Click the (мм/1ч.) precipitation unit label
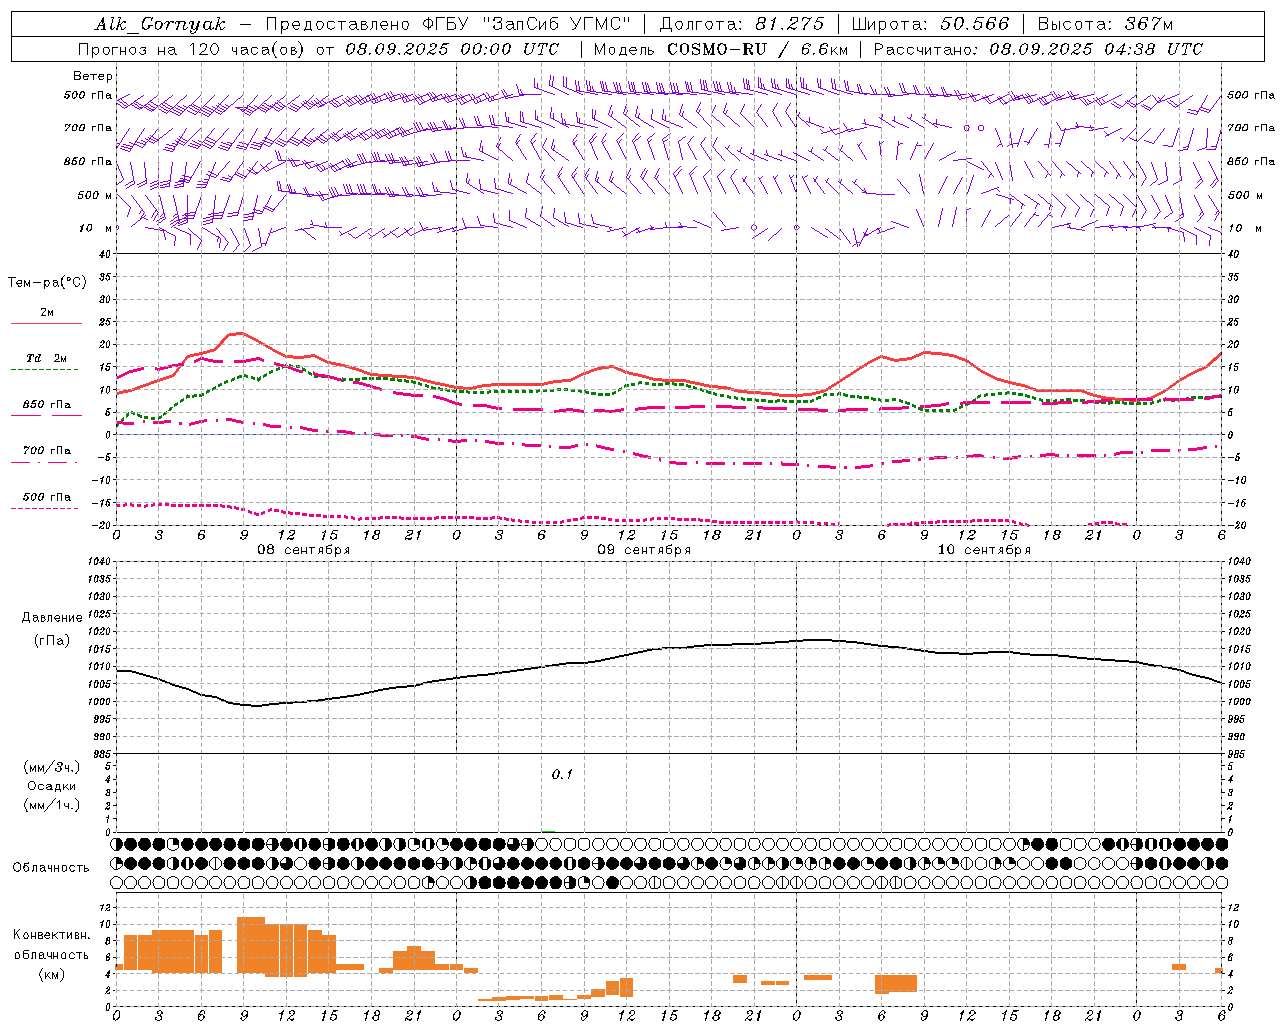Image resolution: width=1280 pixels, height=1024 pixels. [52, 805]
